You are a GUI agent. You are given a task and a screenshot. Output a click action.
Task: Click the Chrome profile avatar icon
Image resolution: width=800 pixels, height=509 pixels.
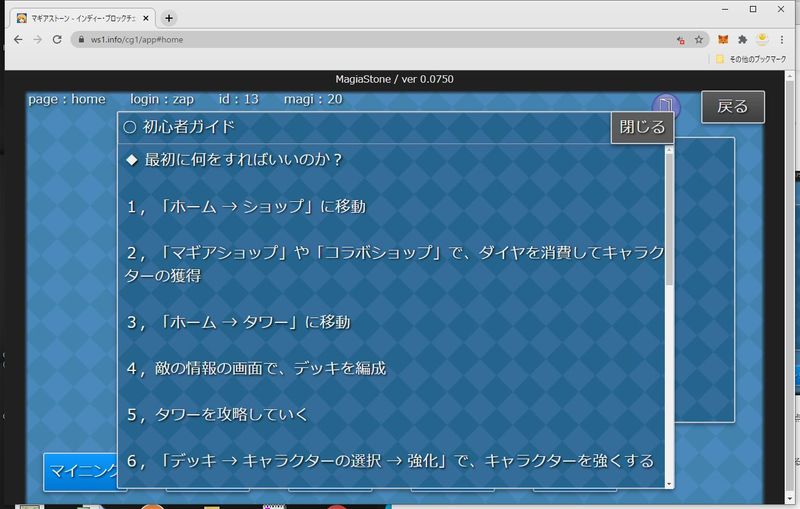pos(762,39)
